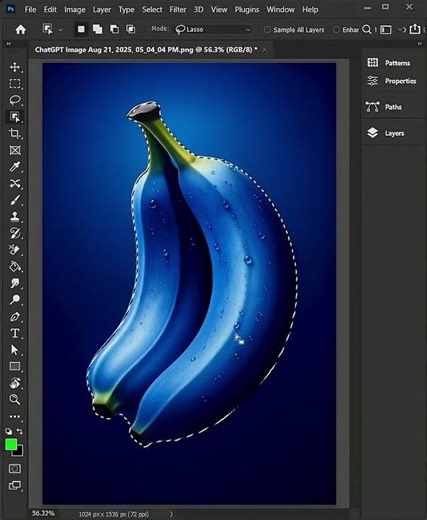The height and width of the screenshot is (520, 427).
Task: Open the Edit Toolbar three-dots menu
Action: pos(15,416)
